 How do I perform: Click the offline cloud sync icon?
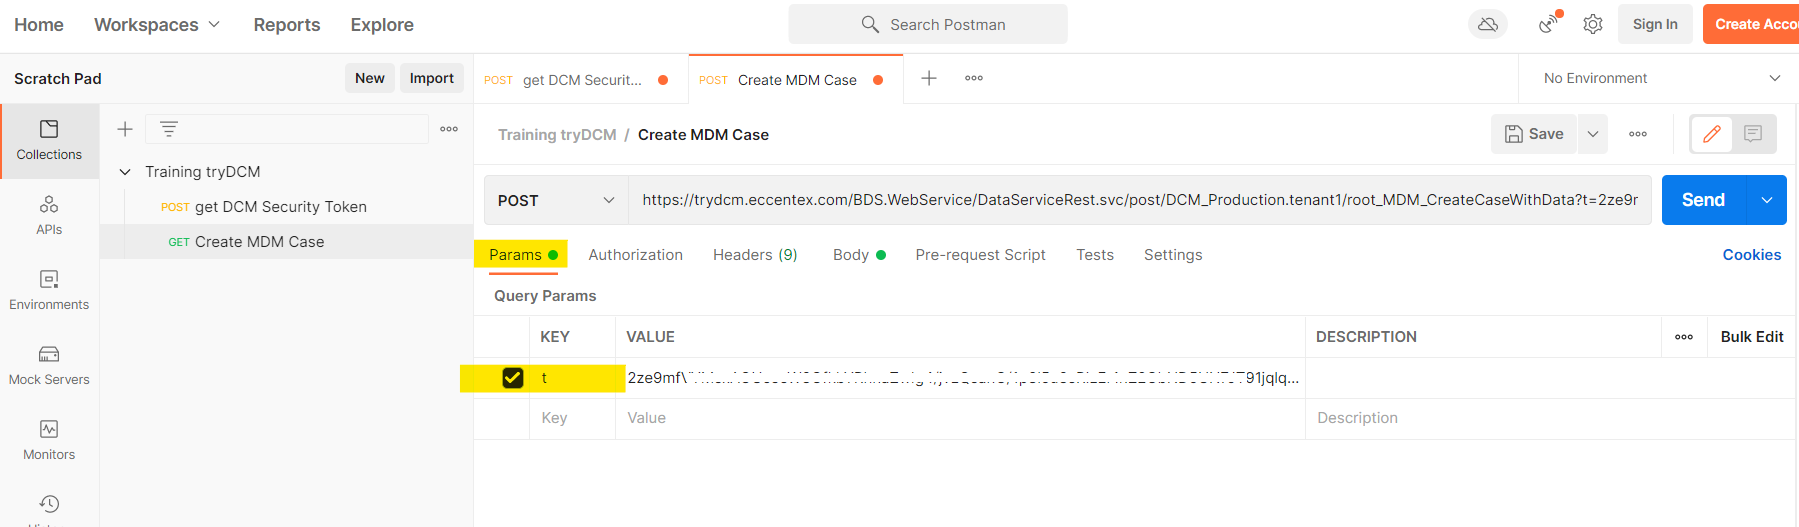coord(1488,24)
